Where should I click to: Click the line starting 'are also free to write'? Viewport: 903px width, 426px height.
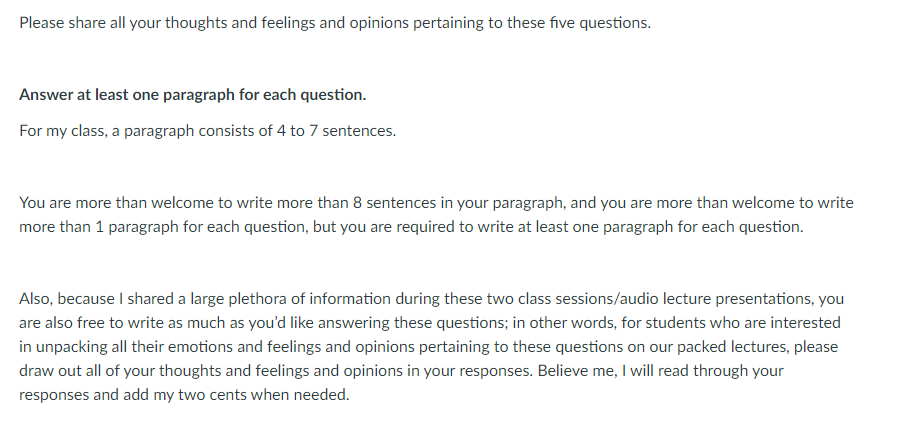pyautogui.click(x=430, y=324)
